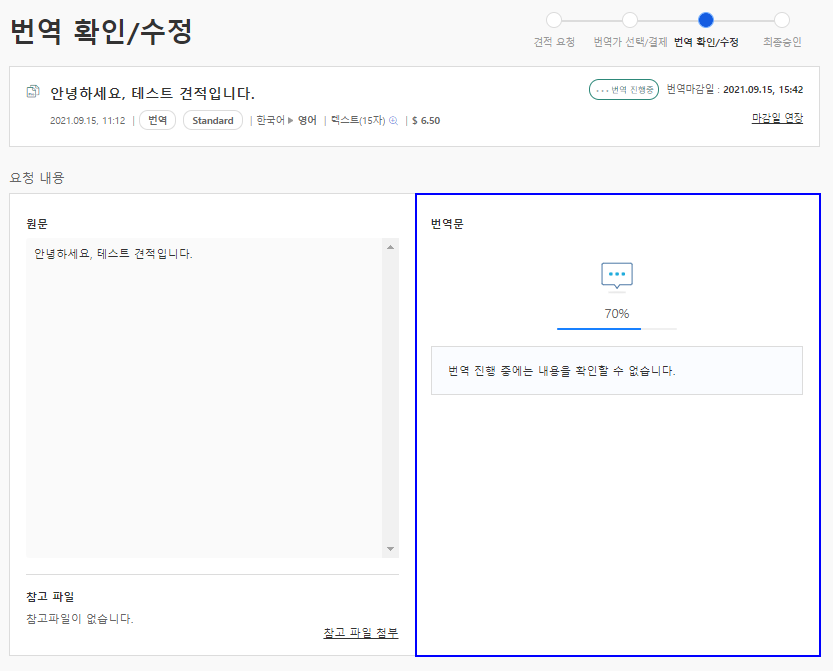Click the magnifier icon next to 텍스트(15자)
Viewport: 833px width, 671px height.
393,121
